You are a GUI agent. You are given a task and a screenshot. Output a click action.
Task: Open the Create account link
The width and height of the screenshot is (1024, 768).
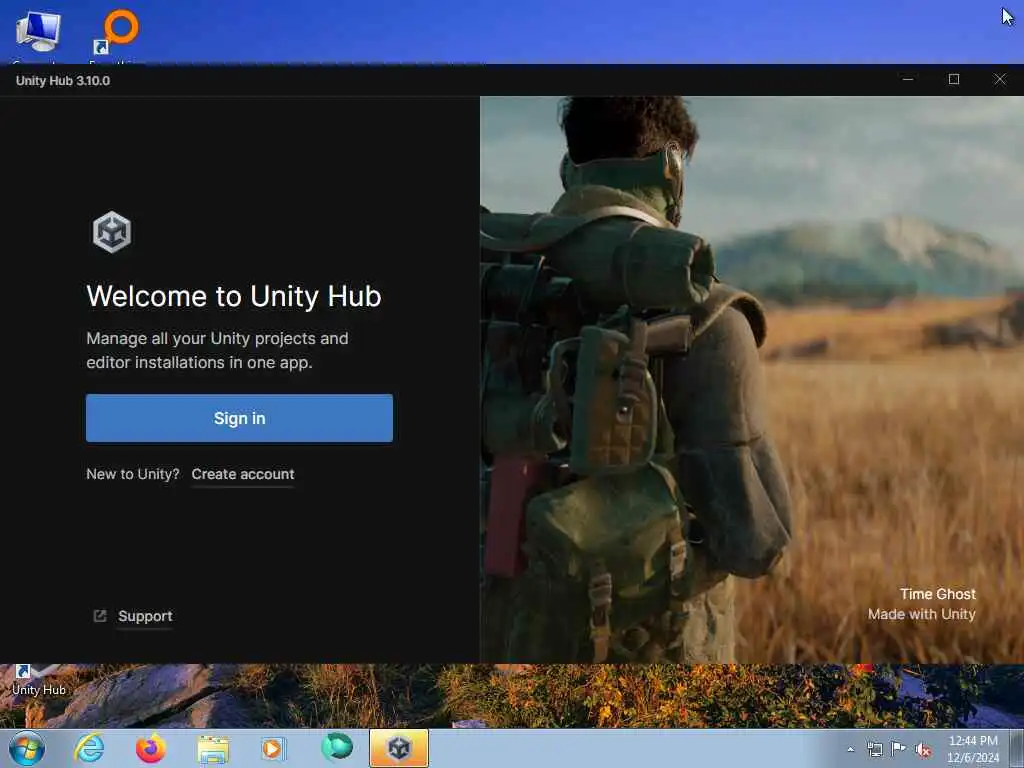[x=242, y=474]
